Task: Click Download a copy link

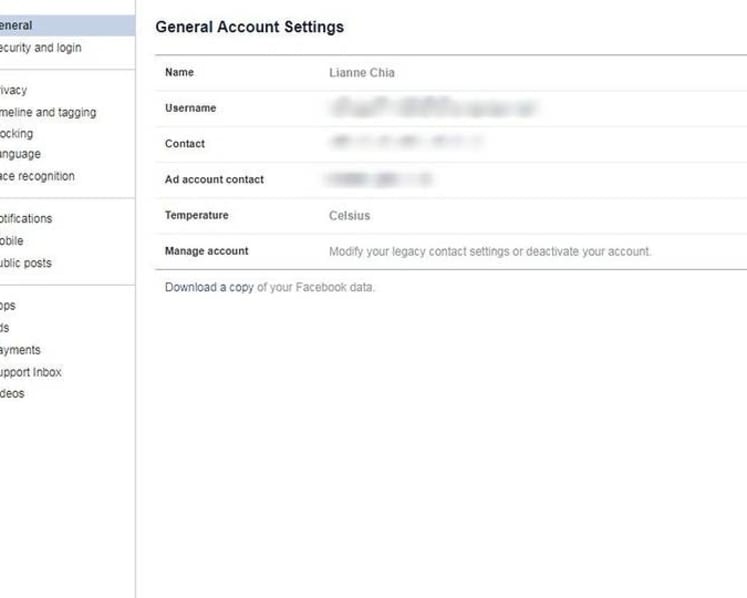Action: pos(209,287)
